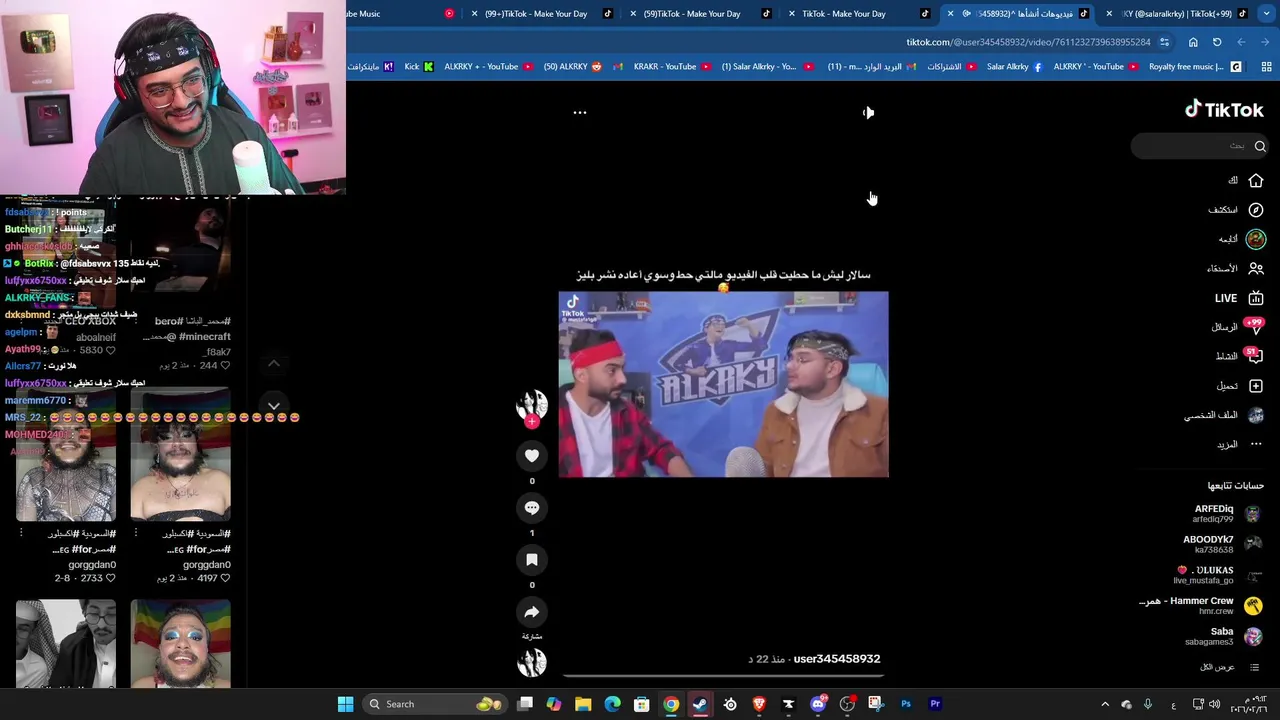Click the ALKRKY video player
Image resolution: width=1280 pixels, height=720 pixels.
723,384
